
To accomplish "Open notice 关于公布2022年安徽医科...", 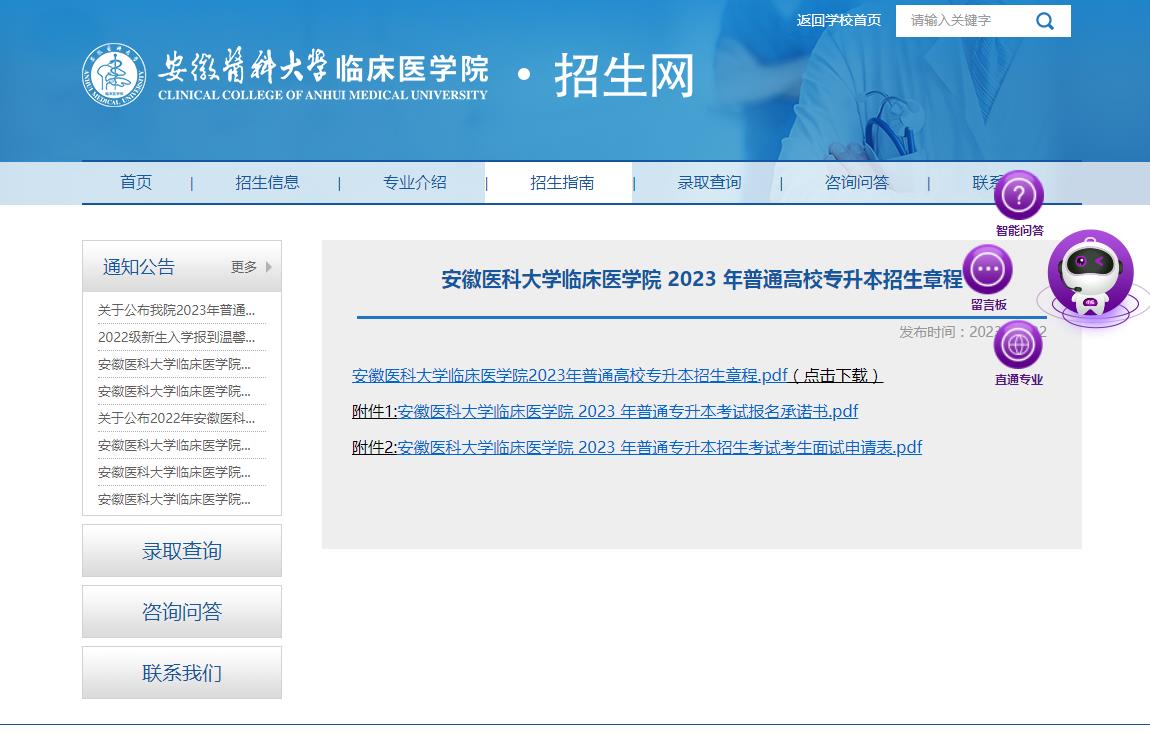I will [x=176, y=419].
